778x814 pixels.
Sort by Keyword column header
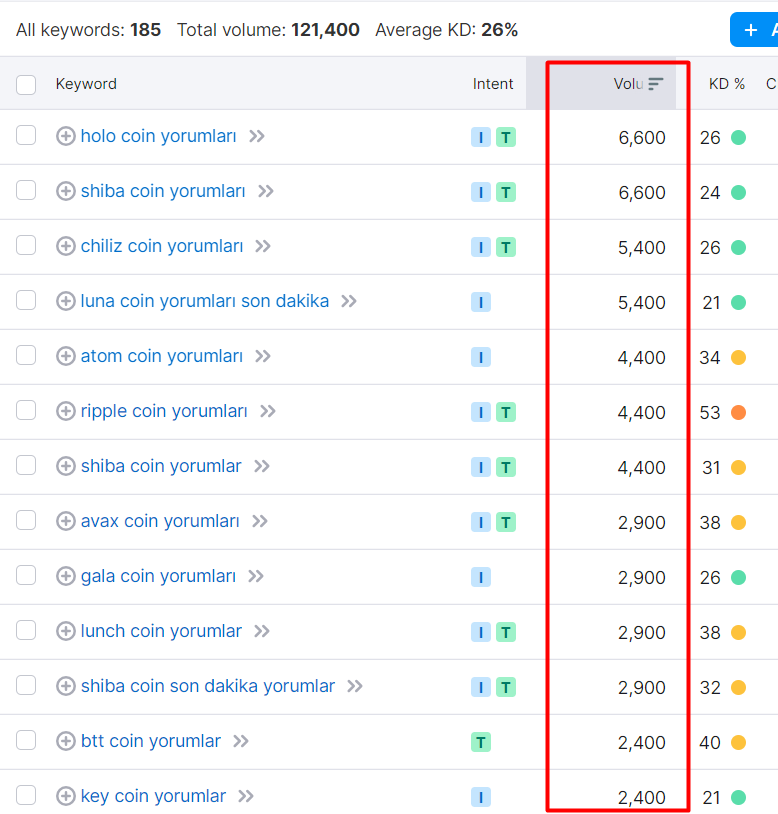(x=86, y=84)
